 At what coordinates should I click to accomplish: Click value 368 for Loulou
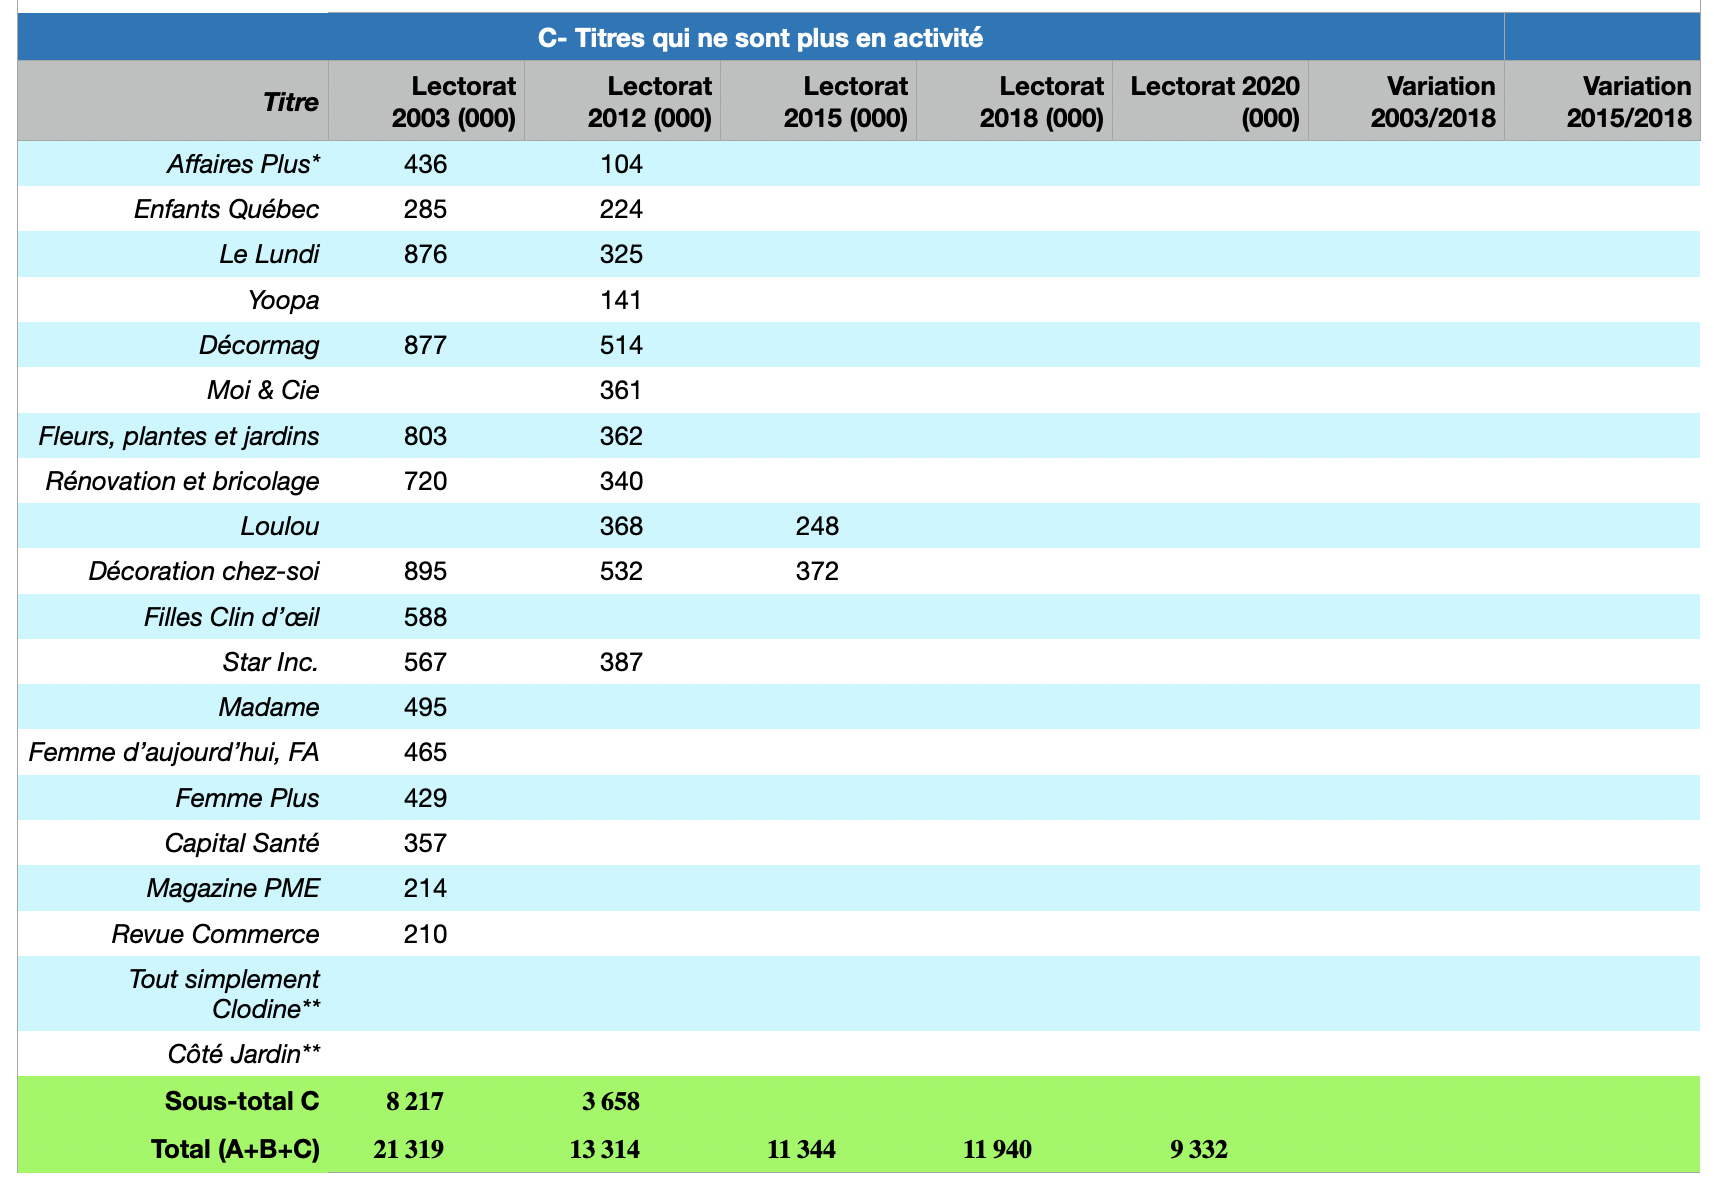[622, 526]
